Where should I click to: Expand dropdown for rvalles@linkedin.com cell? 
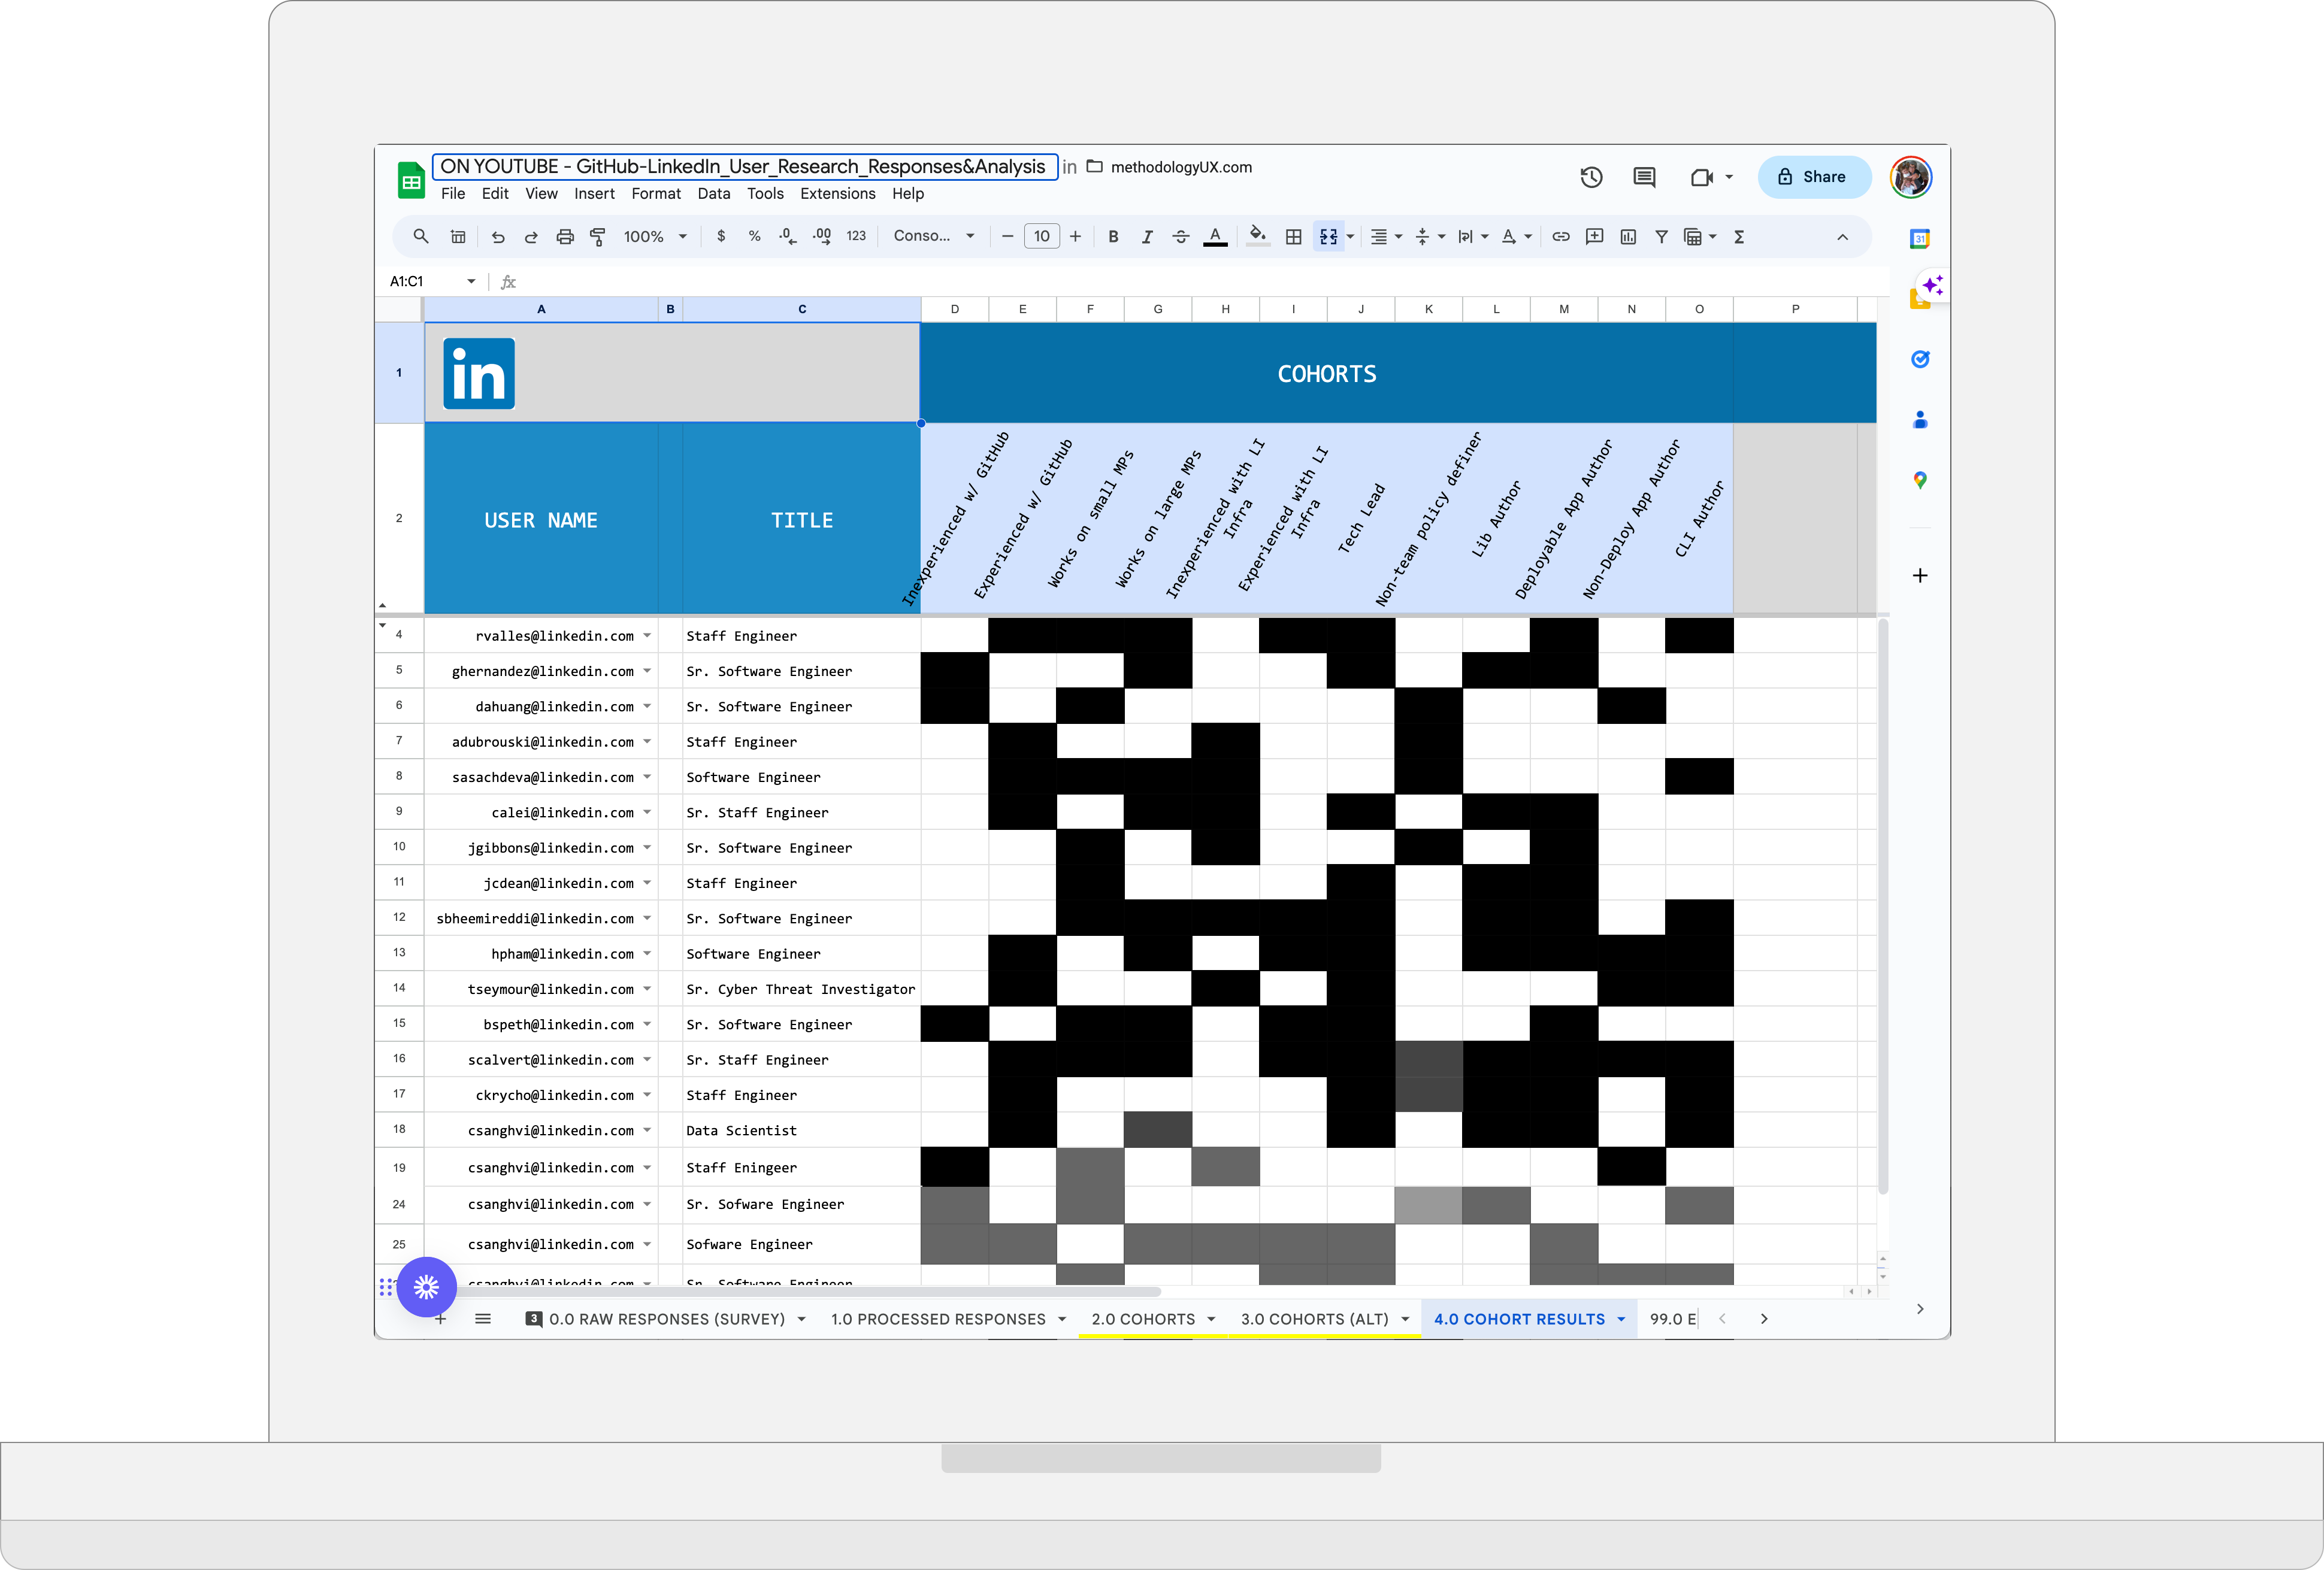[x=647, y=636]
